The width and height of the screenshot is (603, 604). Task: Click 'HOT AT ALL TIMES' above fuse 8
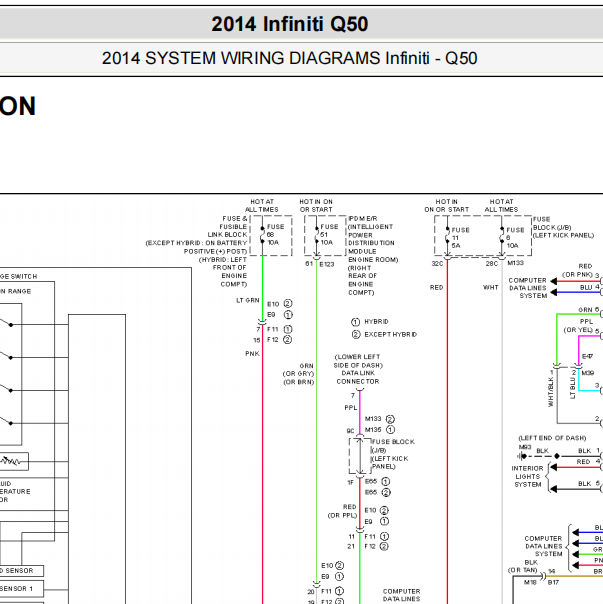coord(501,206)
